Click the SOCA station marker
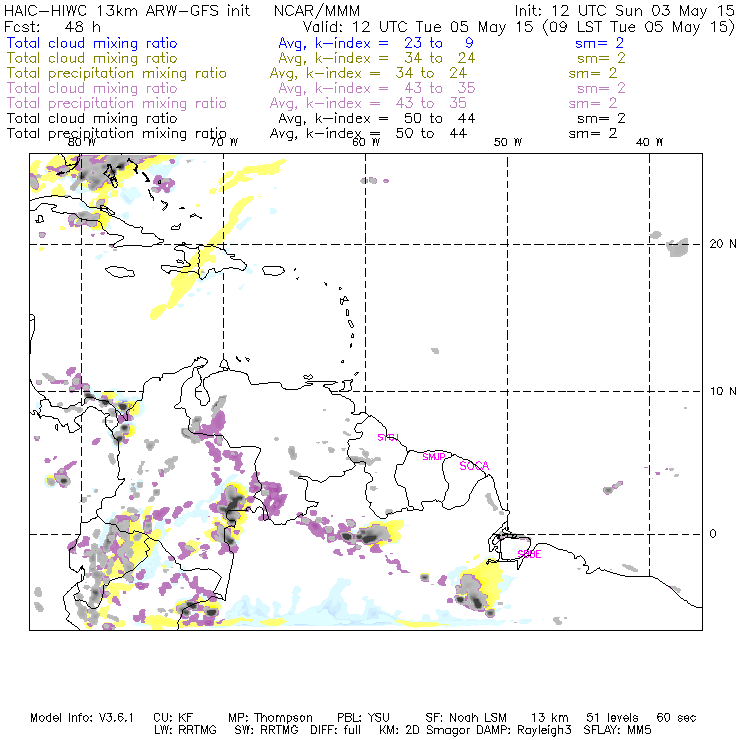 (474, 465)
